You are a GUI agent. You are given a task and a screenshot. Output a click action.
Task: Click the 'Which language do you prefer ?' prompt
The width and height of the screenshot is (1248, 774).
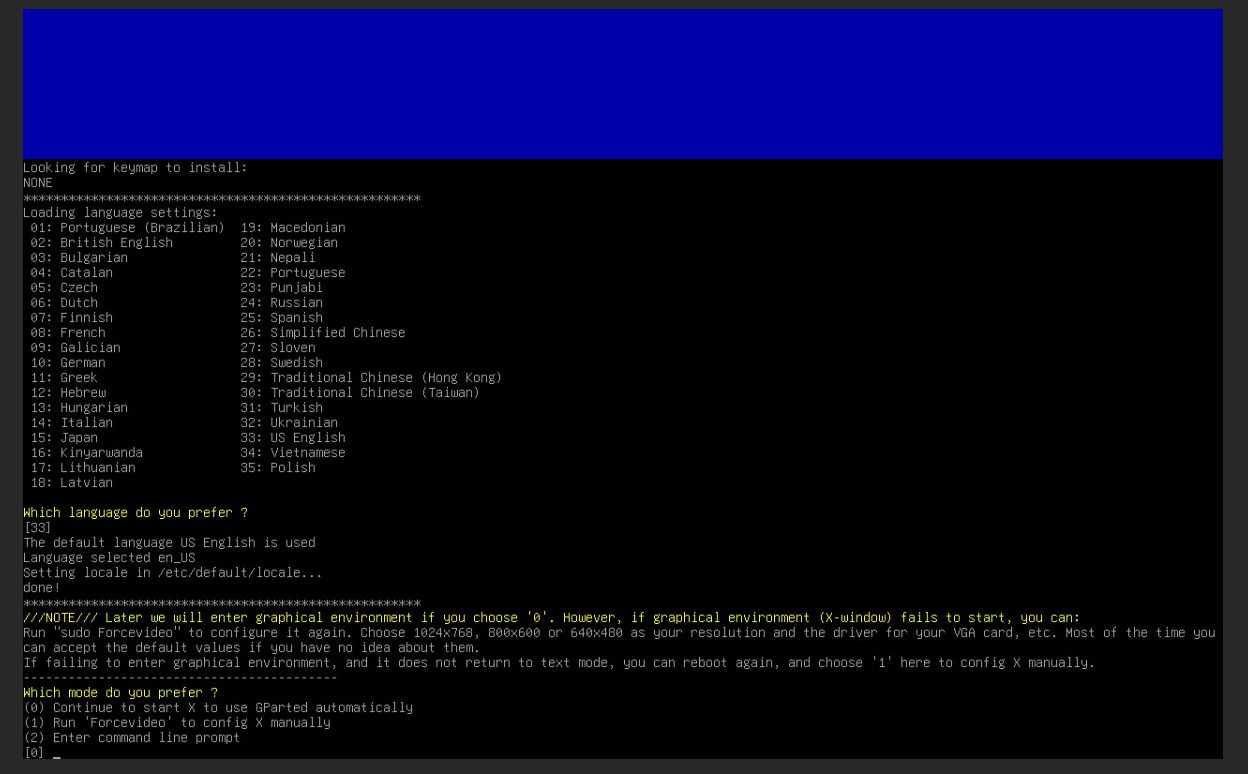[x=135, y=513]
